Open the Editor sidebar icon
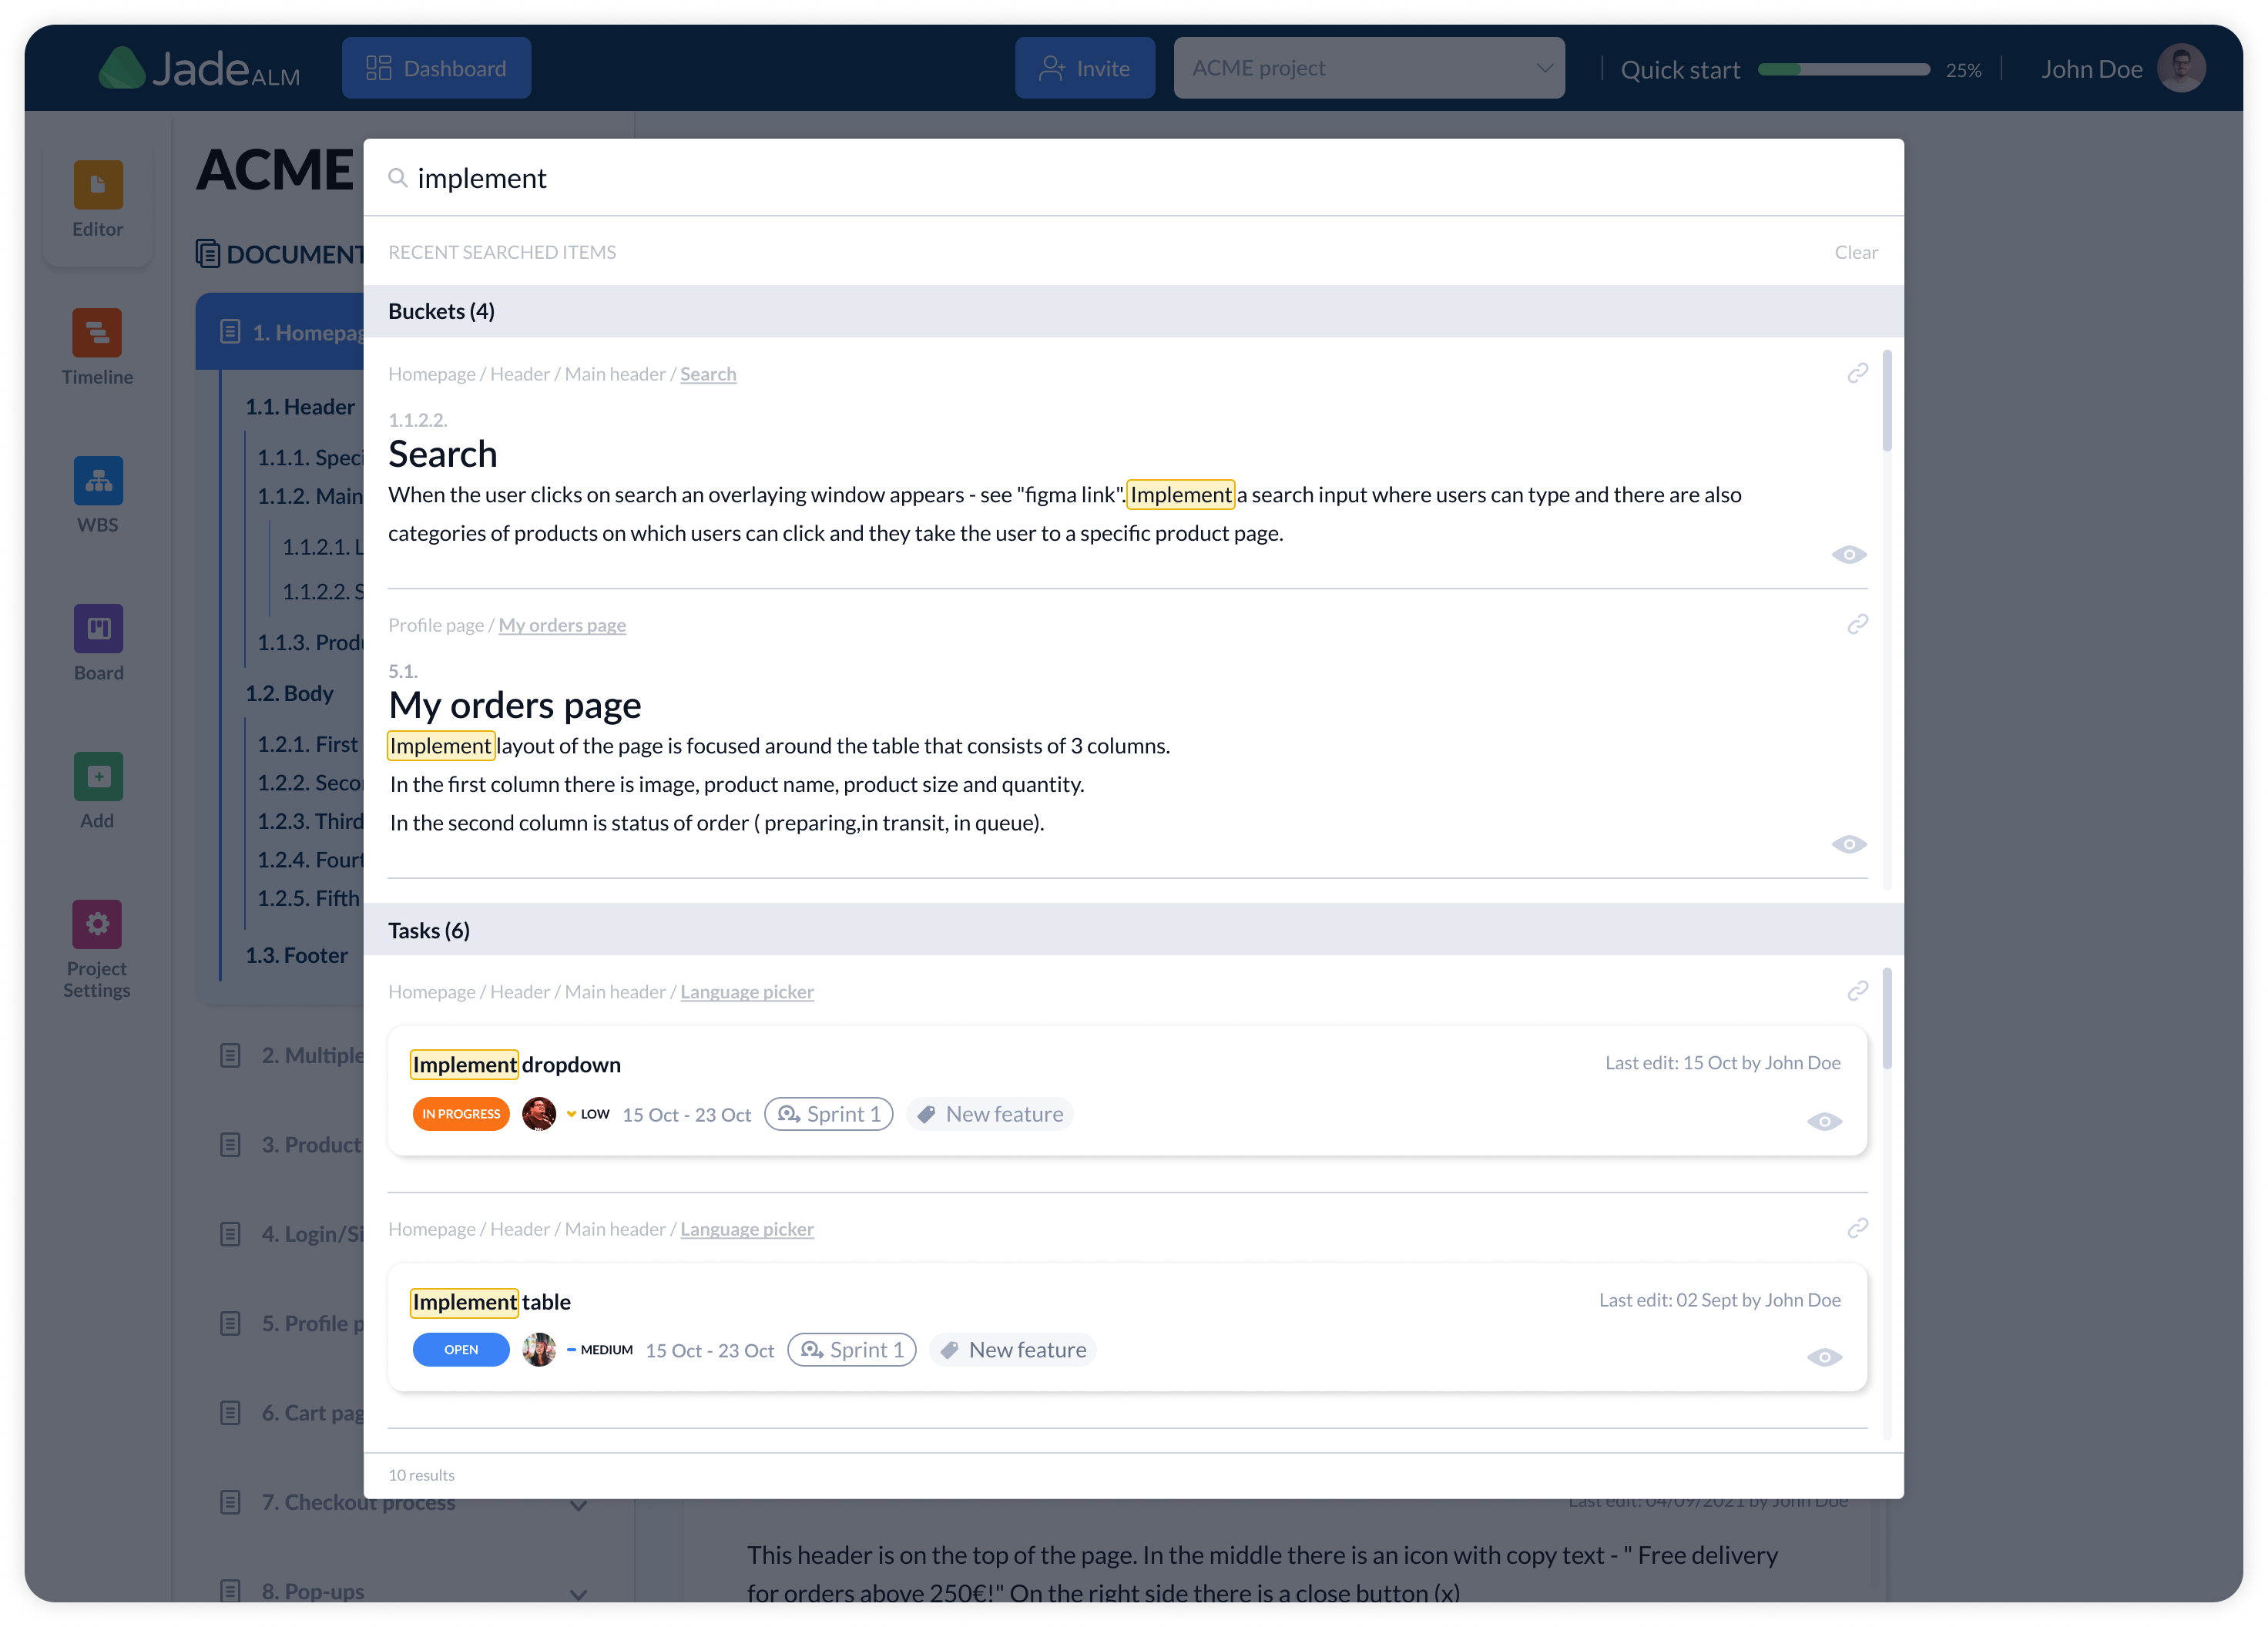Viewport: 2268px width, 1627px height. pos(98,185)
